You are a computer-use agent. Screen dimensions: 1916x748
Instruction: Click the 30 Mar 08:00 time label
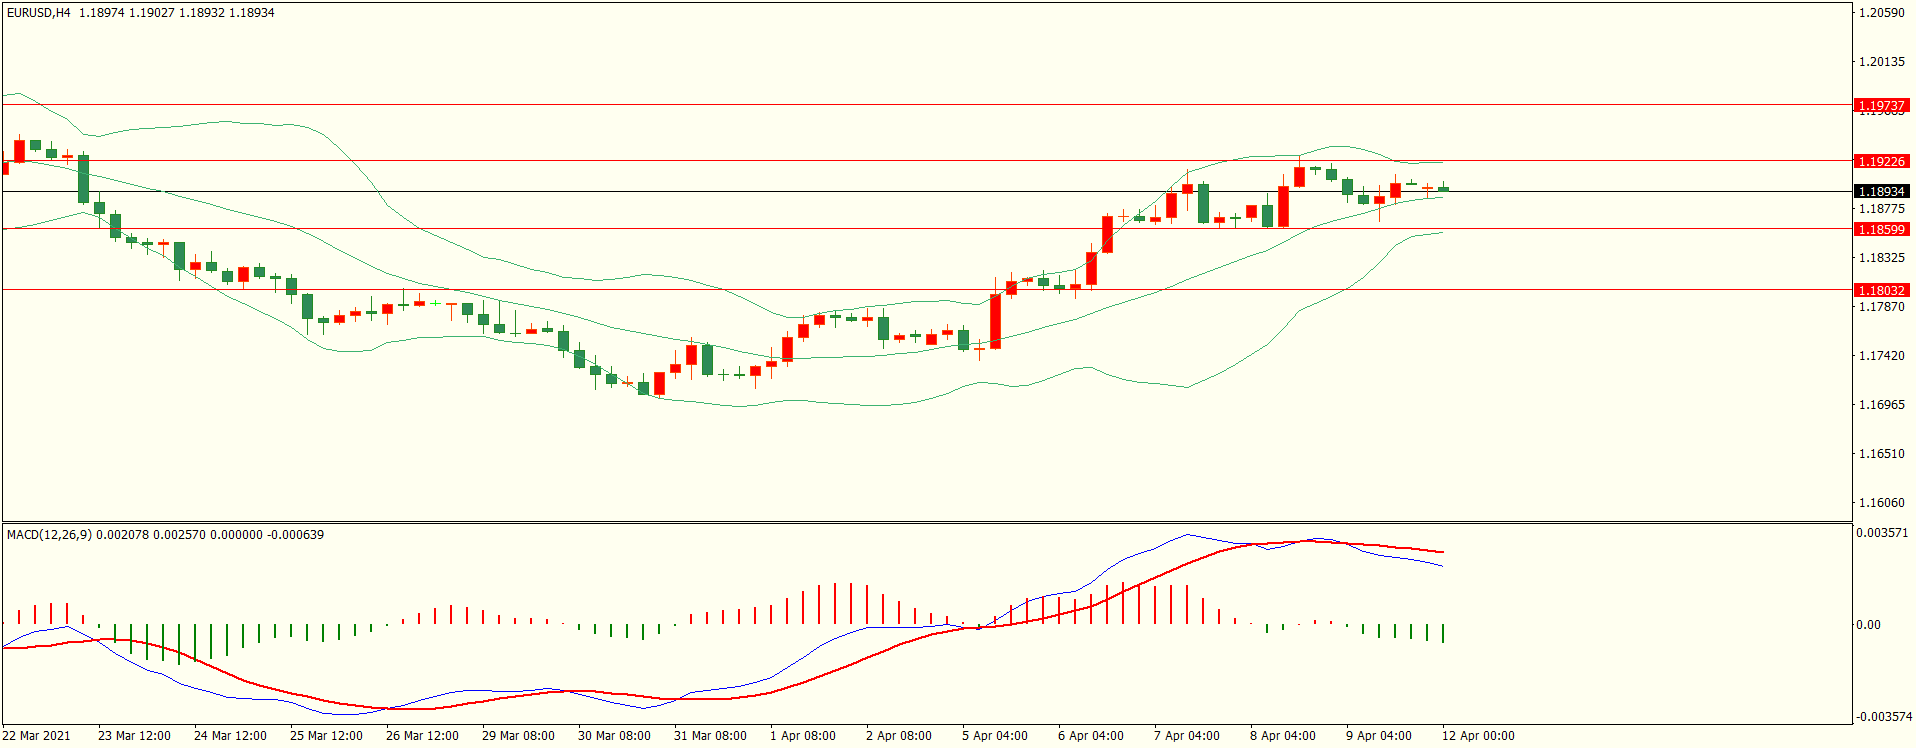point(614,736)
